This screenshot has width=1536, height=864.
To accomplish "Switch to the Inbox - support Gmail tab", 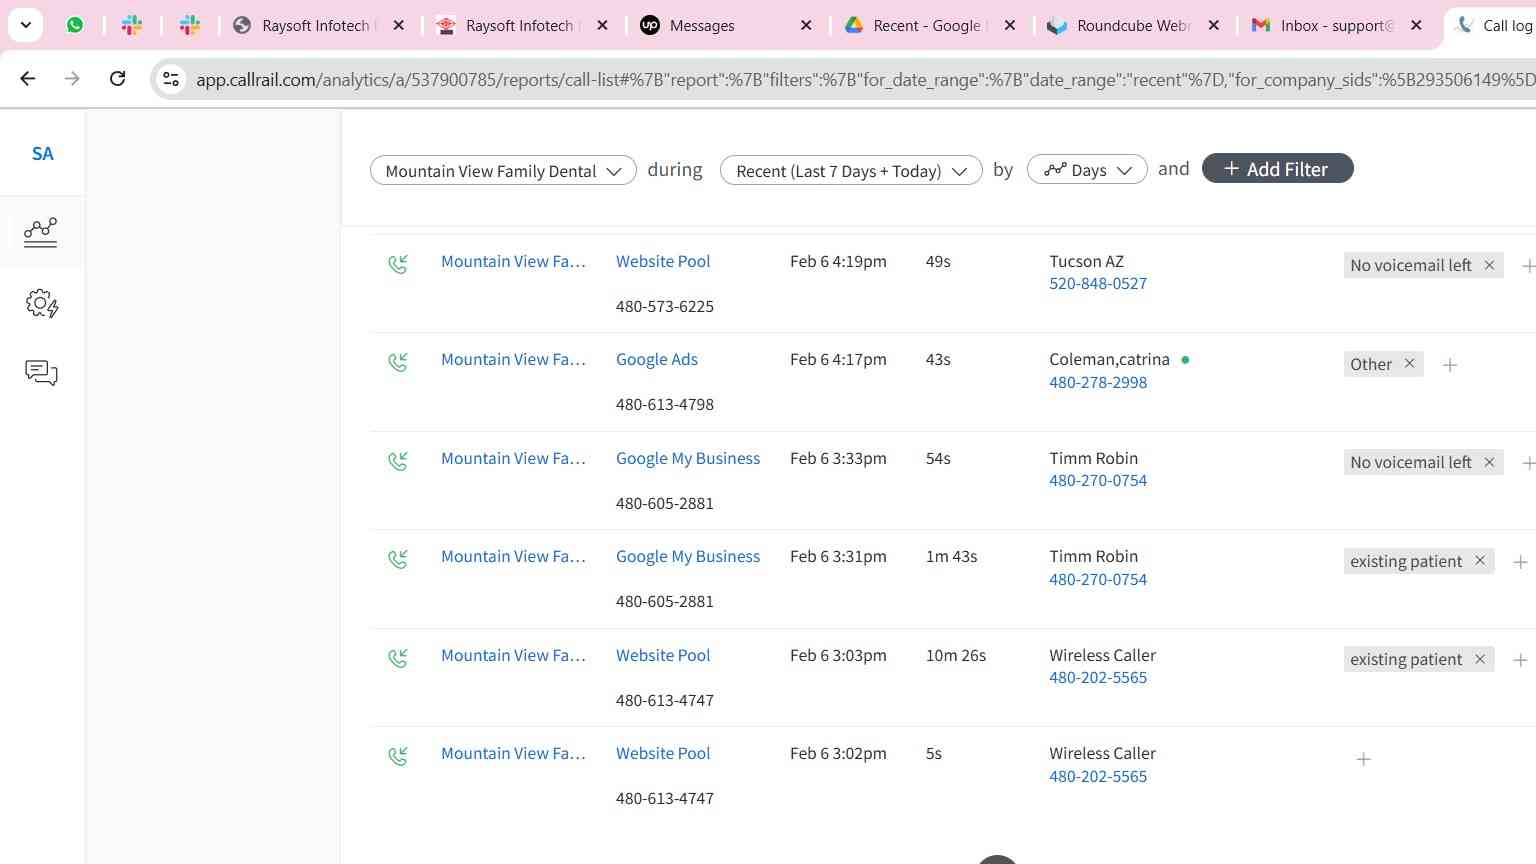I will click(x=1336, y=25).
